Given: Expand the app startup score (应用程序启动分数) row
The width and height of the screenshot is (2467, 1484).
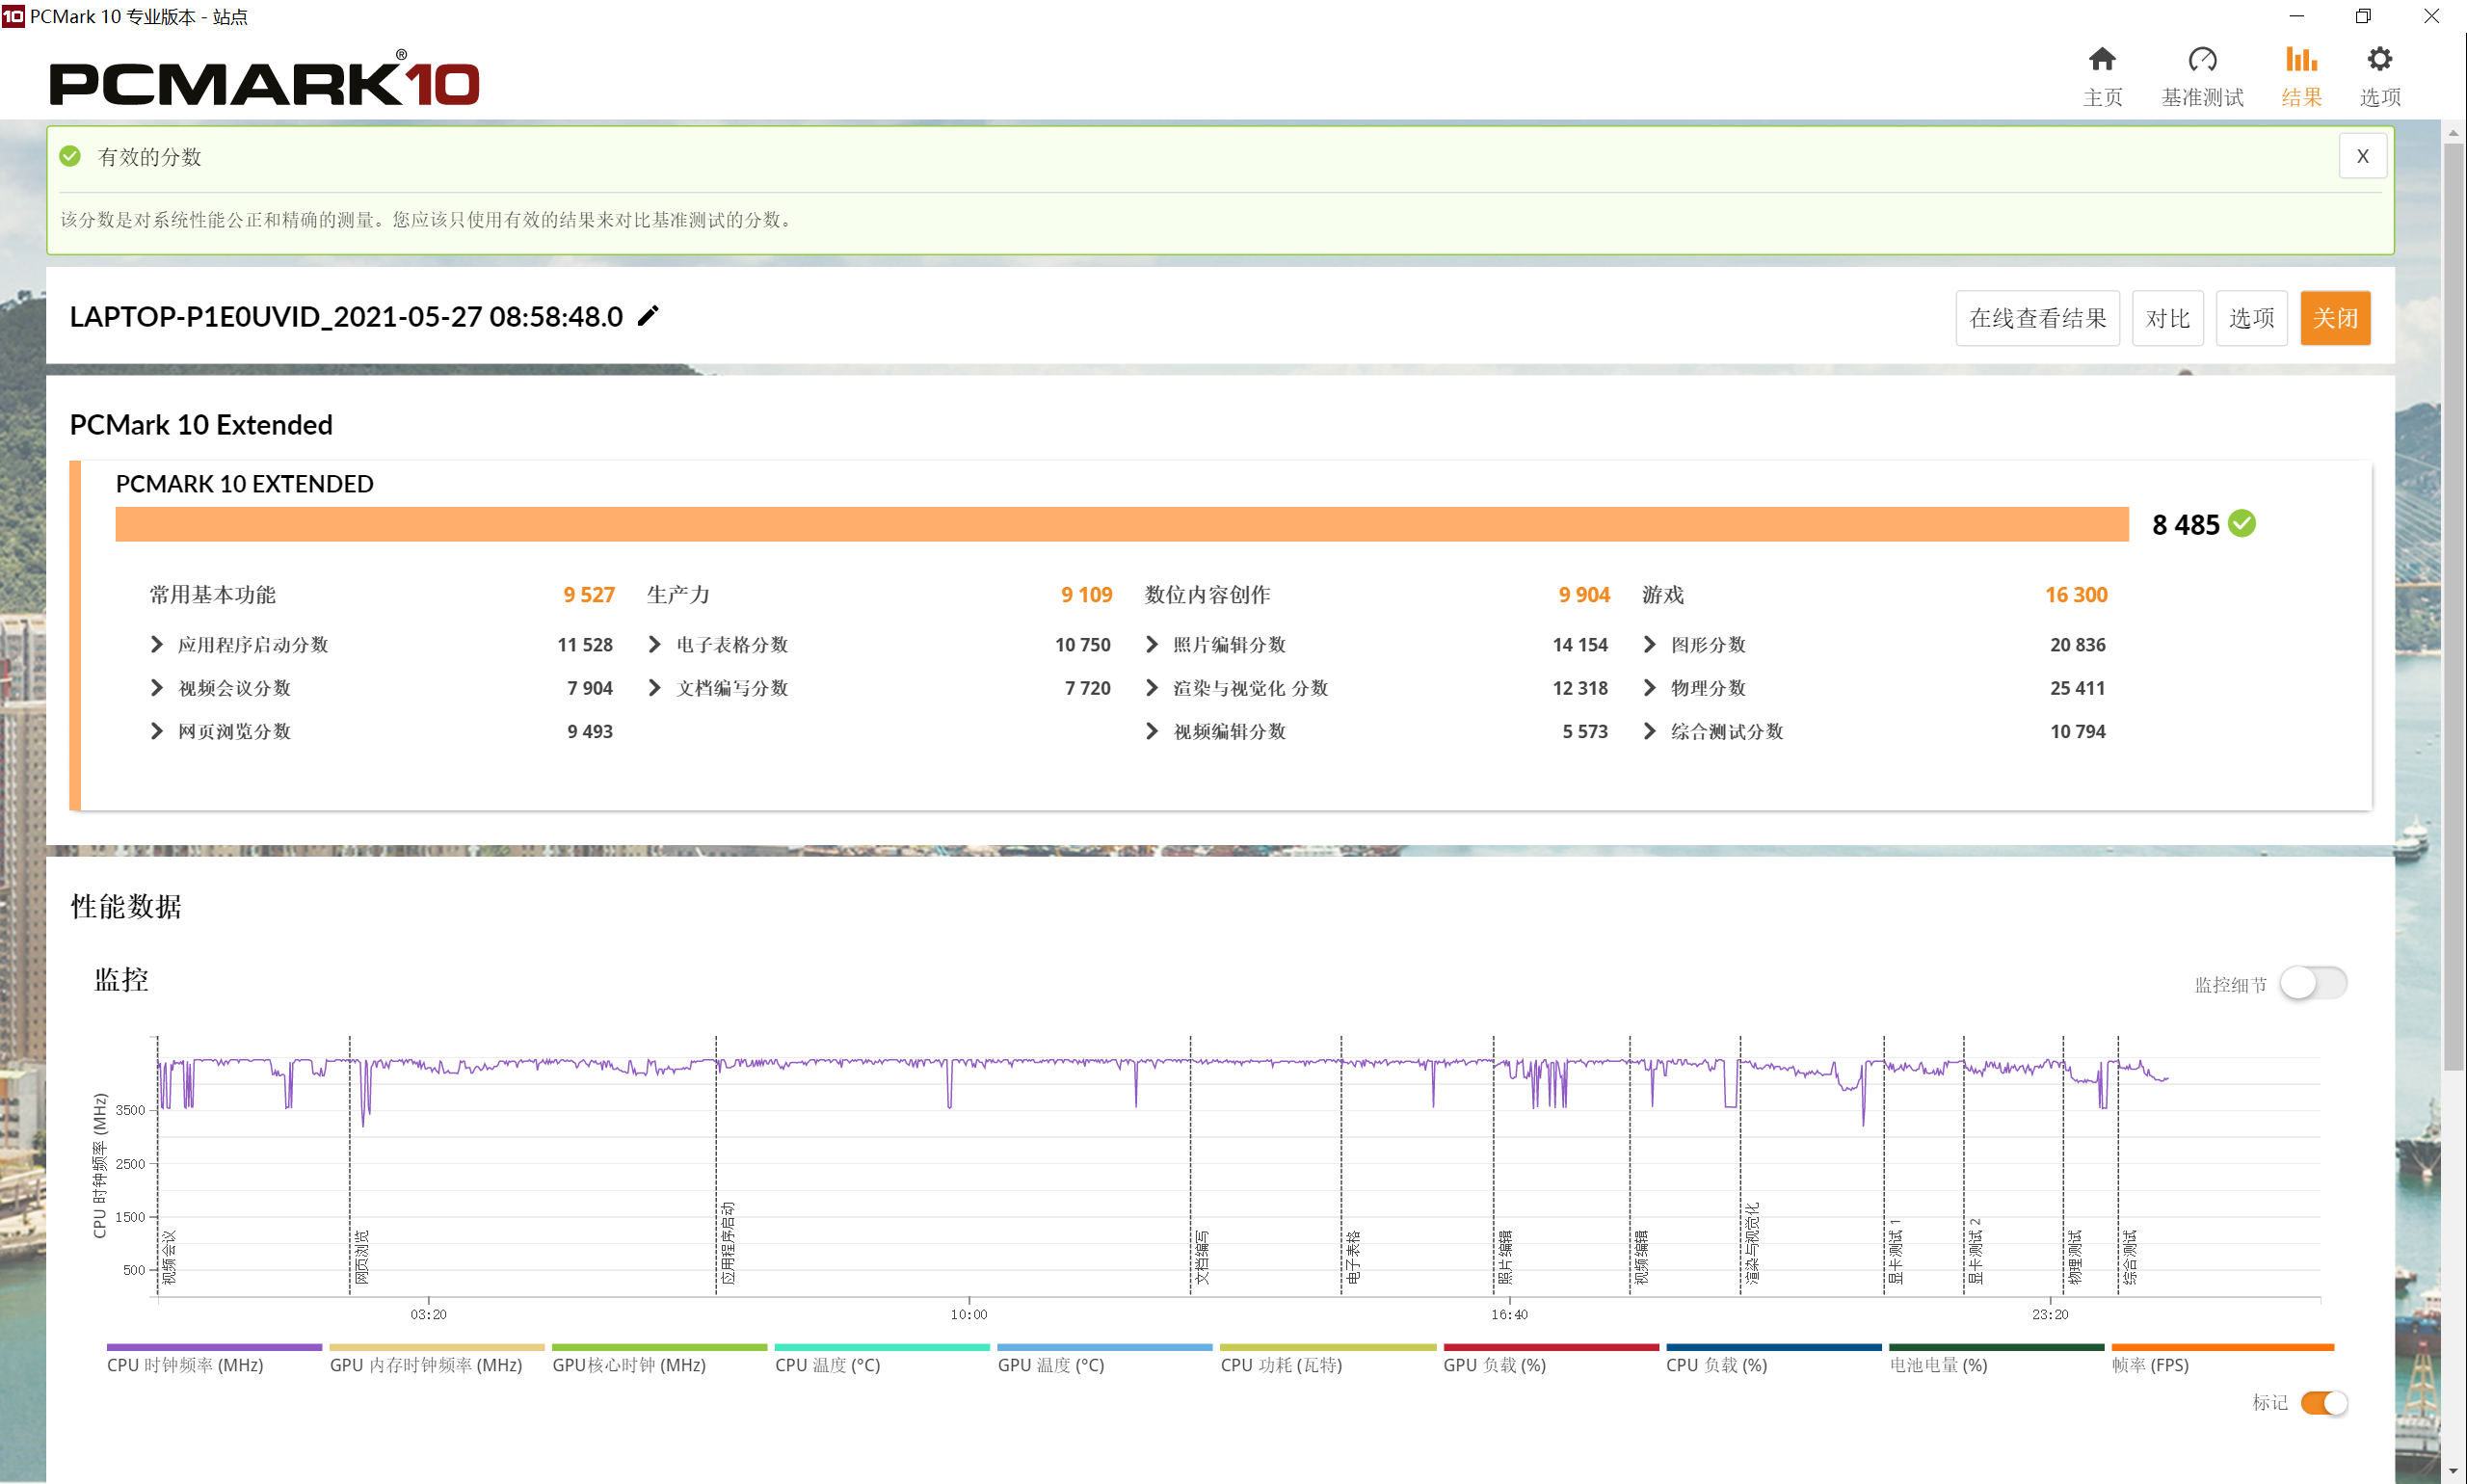Looking at the screenshot, I should click(x=157, y=645).
